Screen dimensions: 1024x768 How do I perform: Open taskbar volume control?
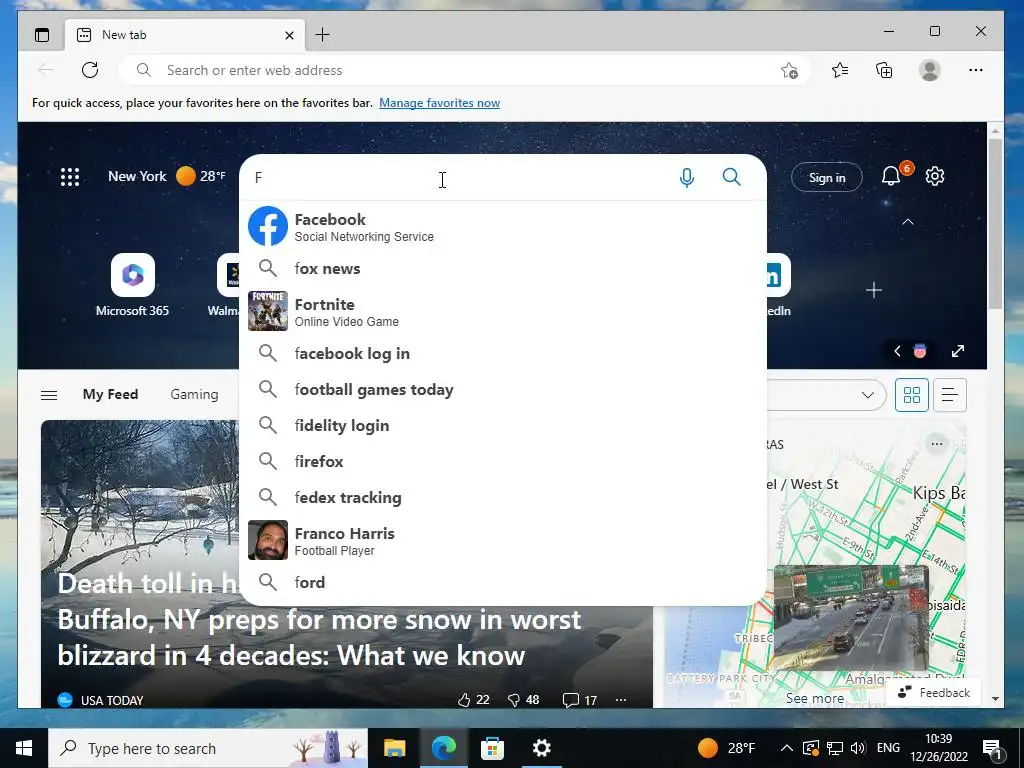point(858,748)
